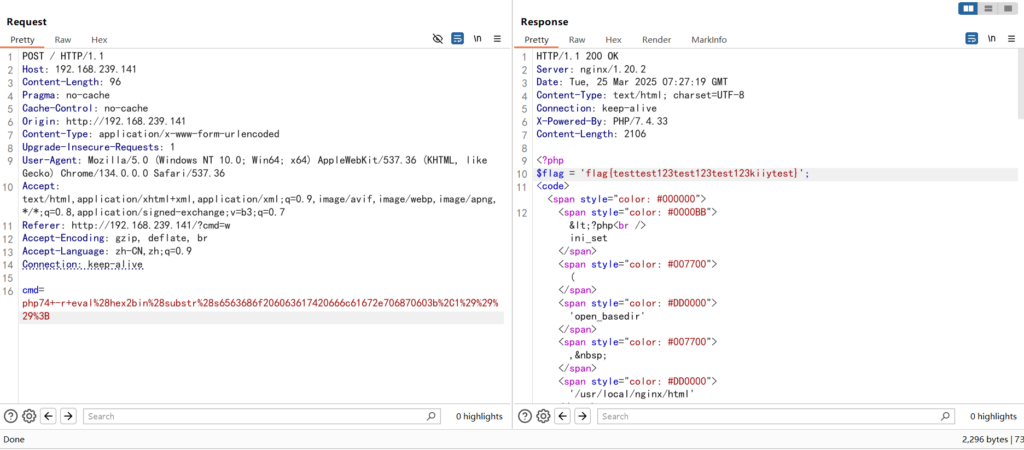
Task: Open search settings gear under Response
Action: point(543,416)
